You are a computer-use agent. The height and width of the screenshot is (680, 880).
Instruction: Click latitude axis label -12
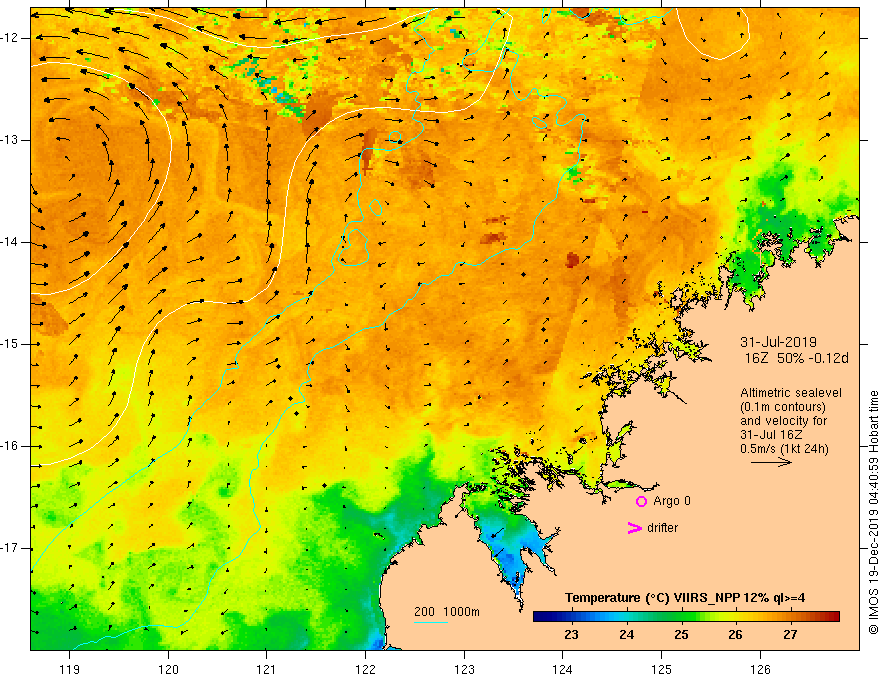[x=11, y=38]
